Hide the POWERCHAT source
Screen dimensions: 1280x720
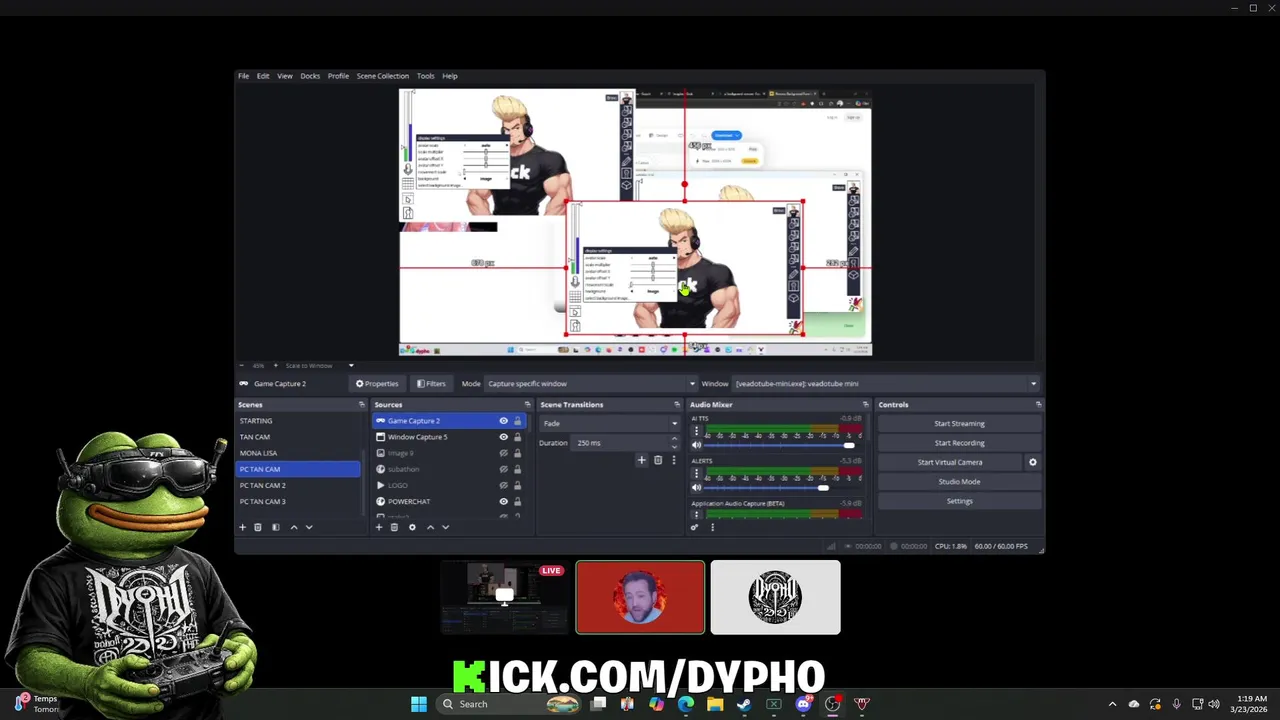tap(504, 501)
